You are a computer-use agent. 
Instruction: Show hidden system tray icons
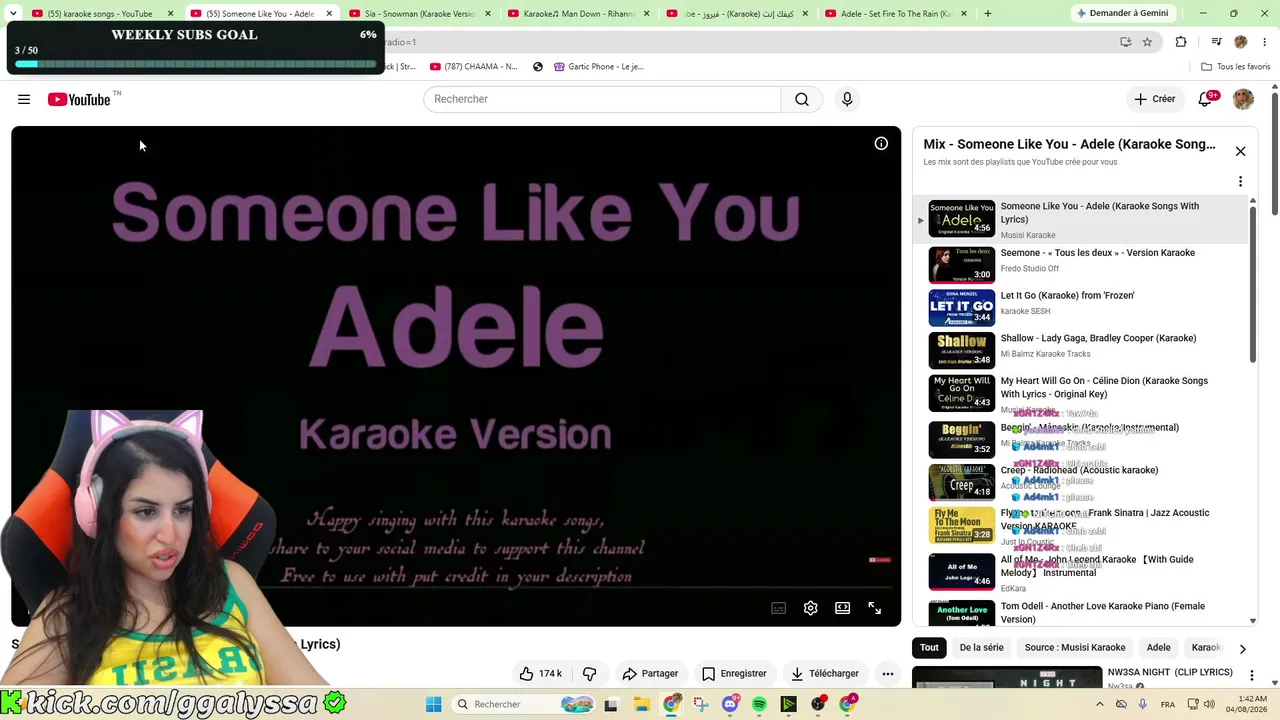[1100, 704]
